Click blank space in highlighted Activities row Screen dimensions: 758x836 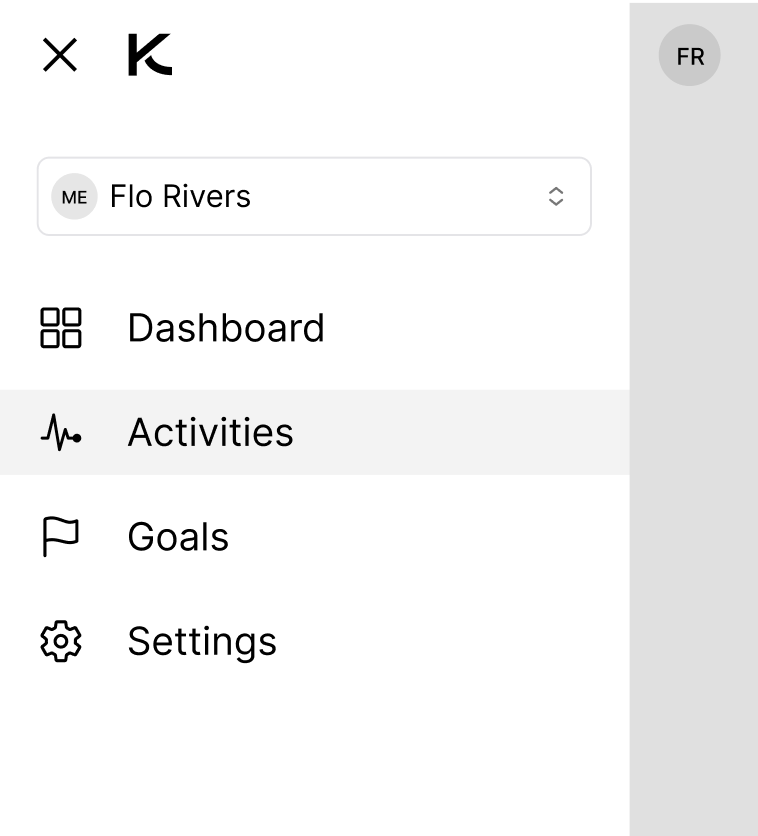coord(460,433)
